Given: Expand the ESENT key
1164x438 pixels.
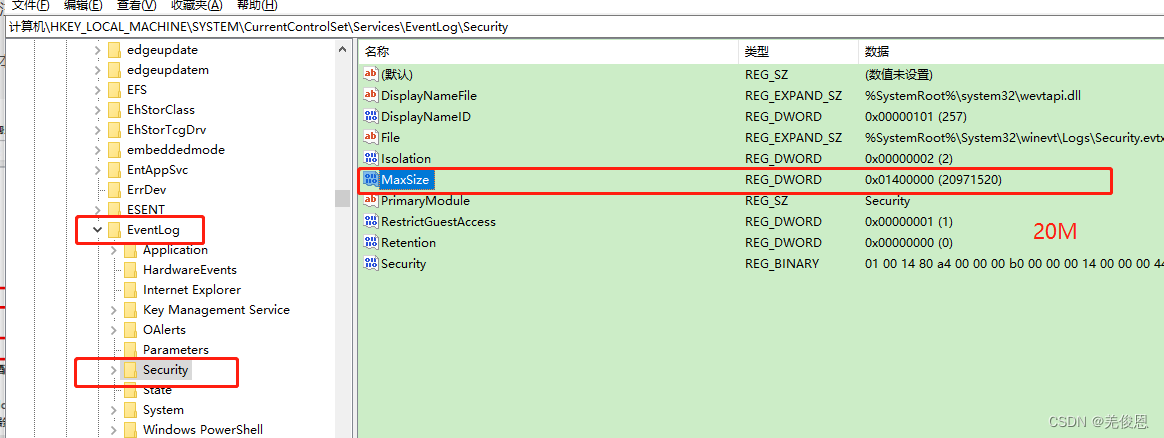Looking at the screenshot, I should 97,210.
